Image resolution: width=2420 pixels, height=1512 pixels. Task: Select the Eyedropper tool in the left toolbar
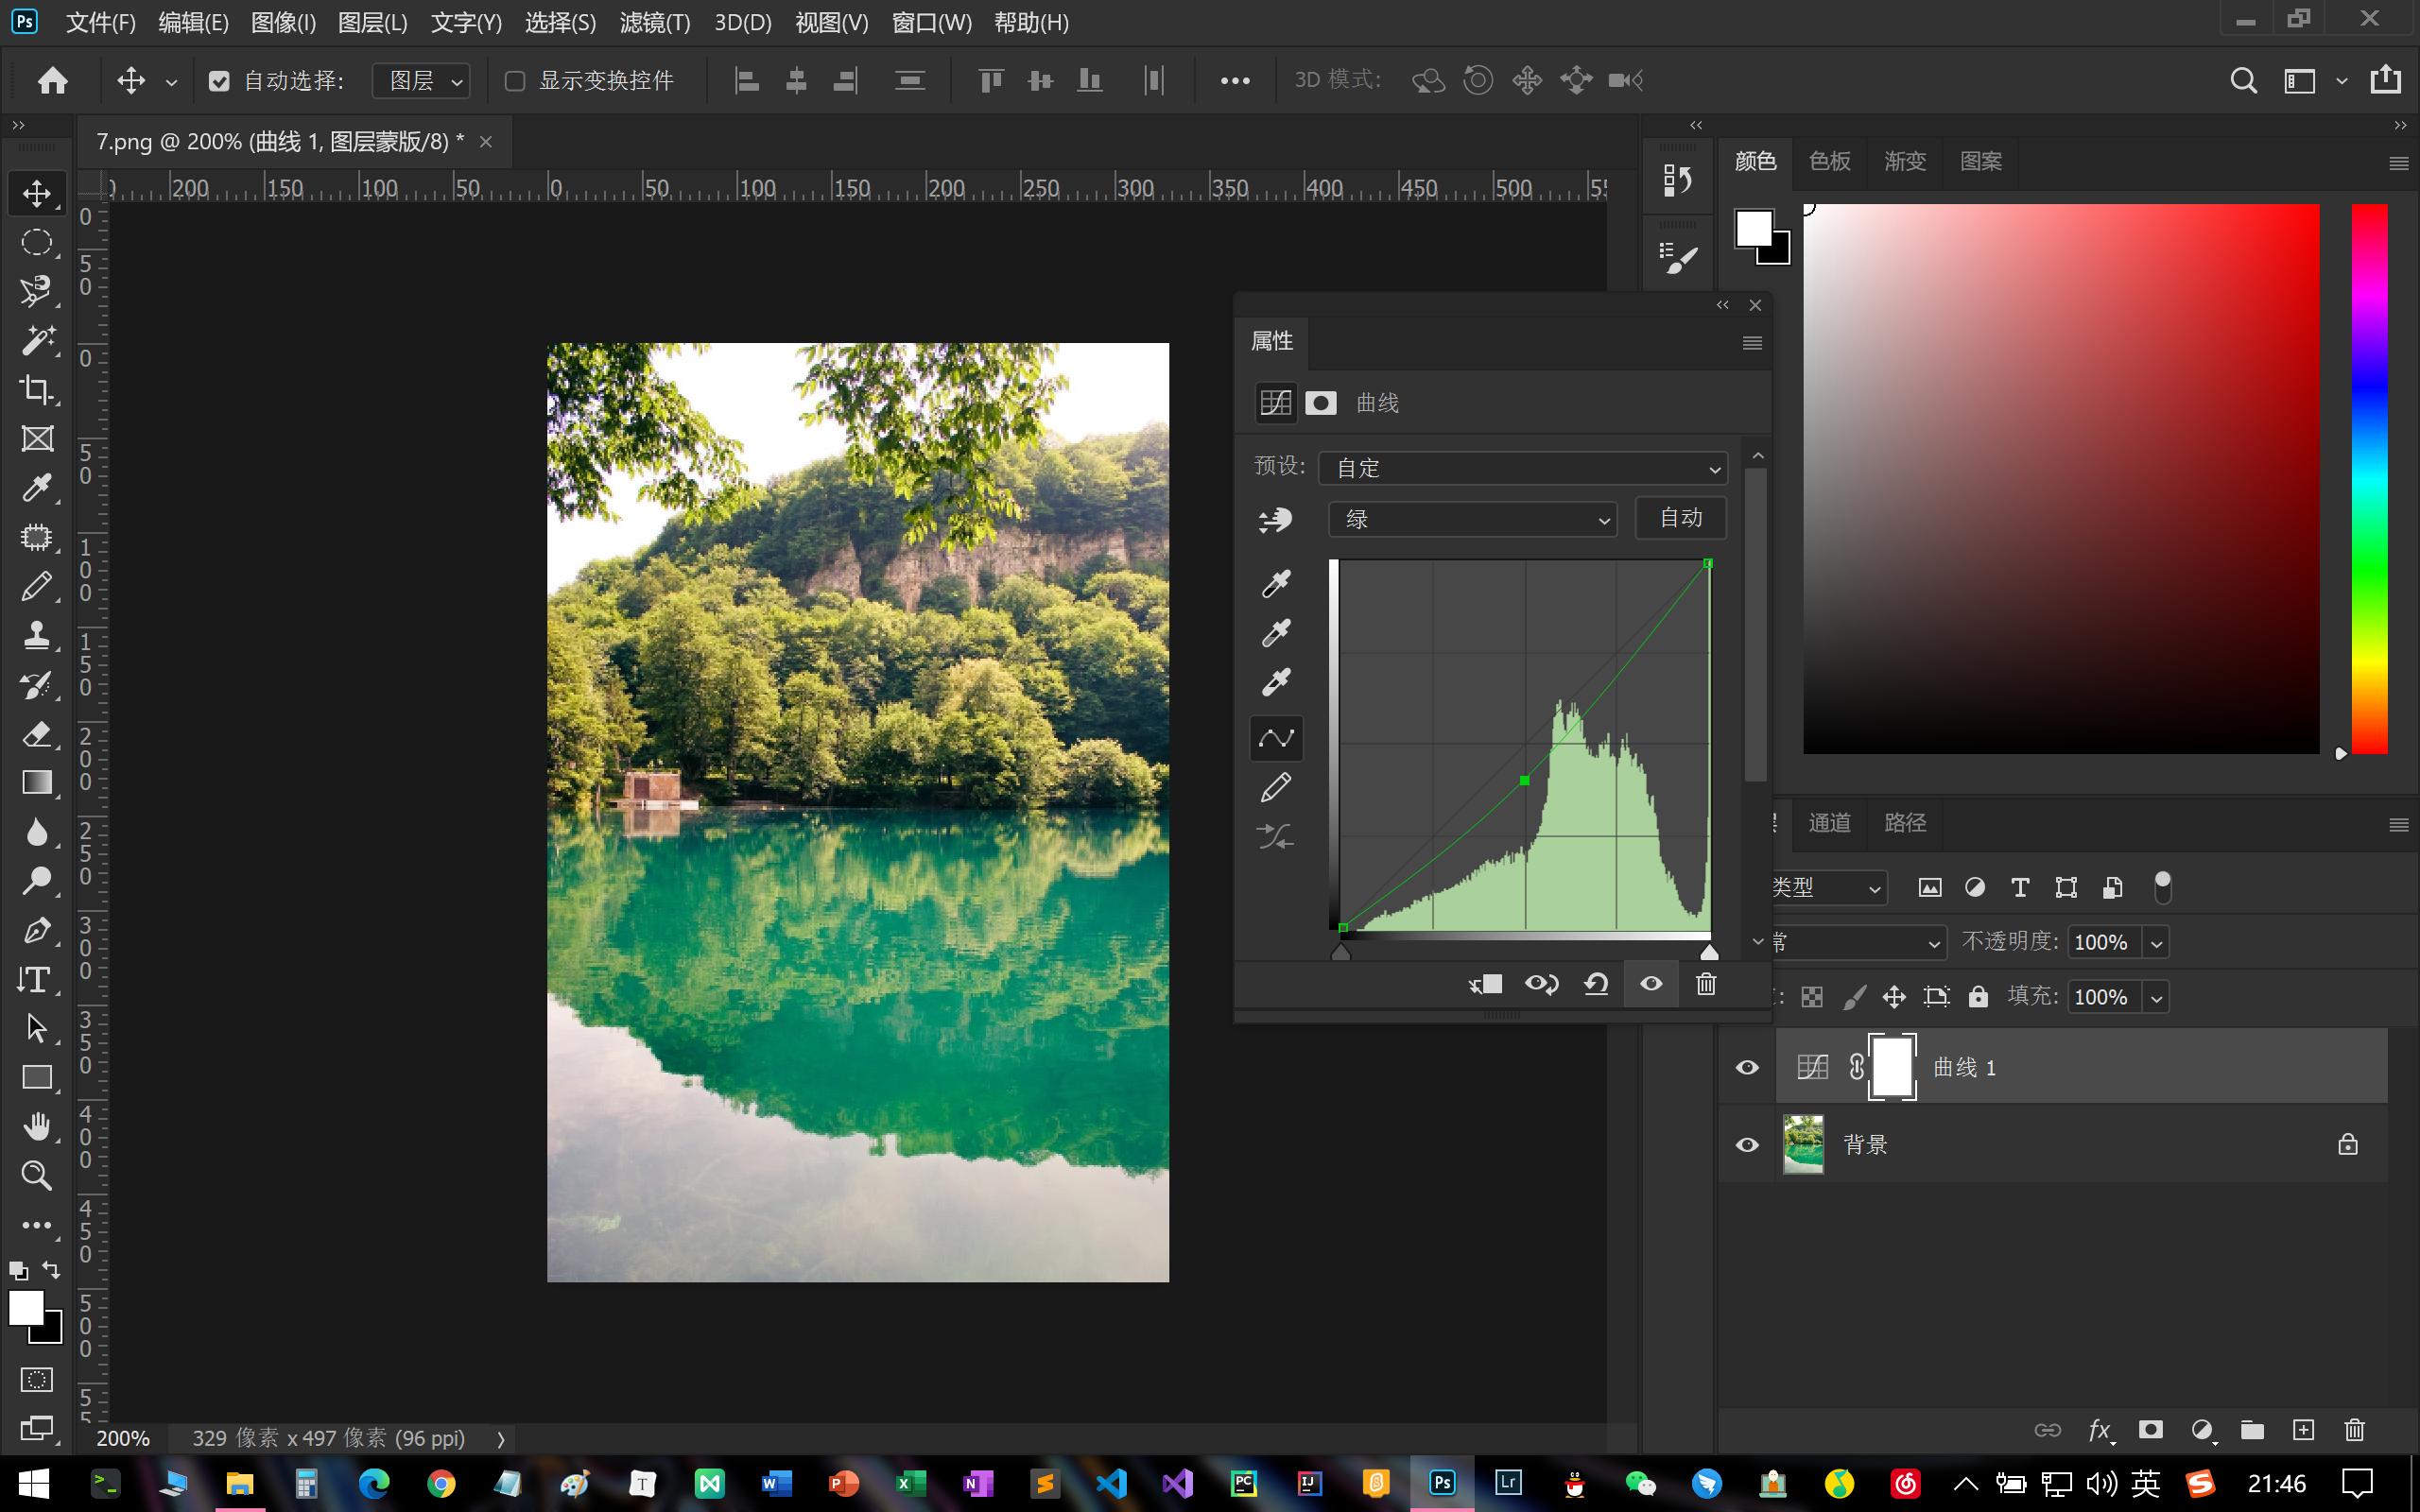click(37, 488)
